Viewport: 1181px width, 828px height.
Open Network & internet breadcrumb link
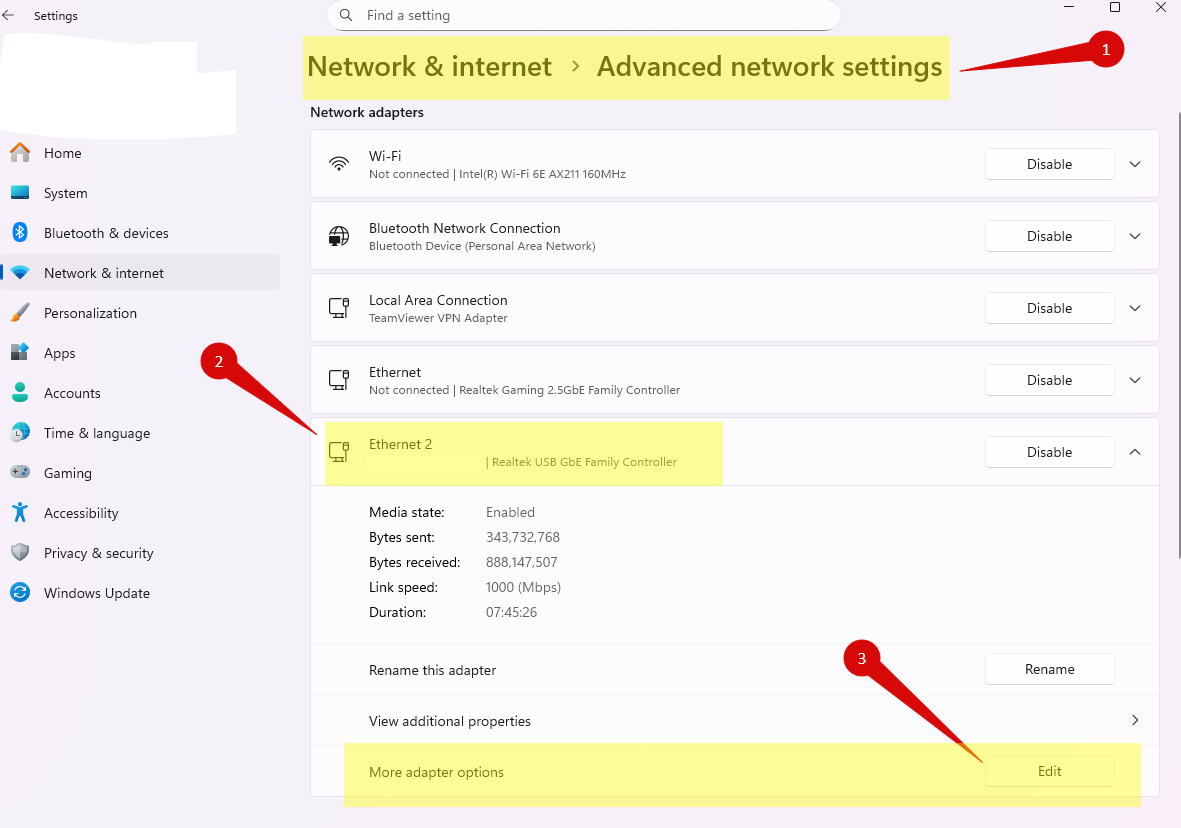(x=429, y=66)
